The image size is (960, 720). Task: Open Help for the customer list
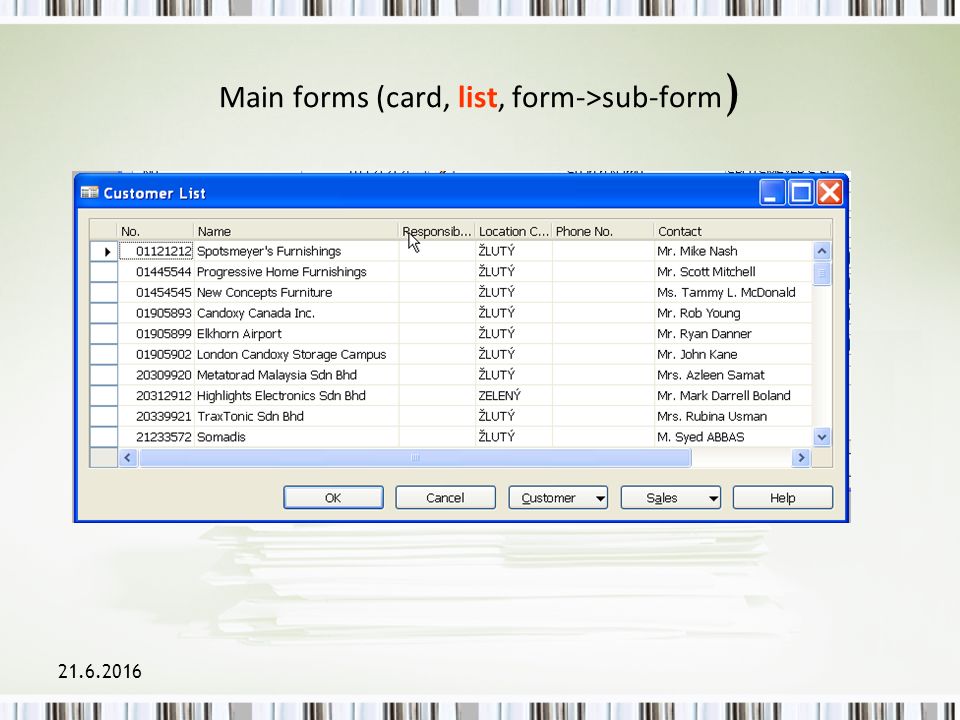click(782, 498)
